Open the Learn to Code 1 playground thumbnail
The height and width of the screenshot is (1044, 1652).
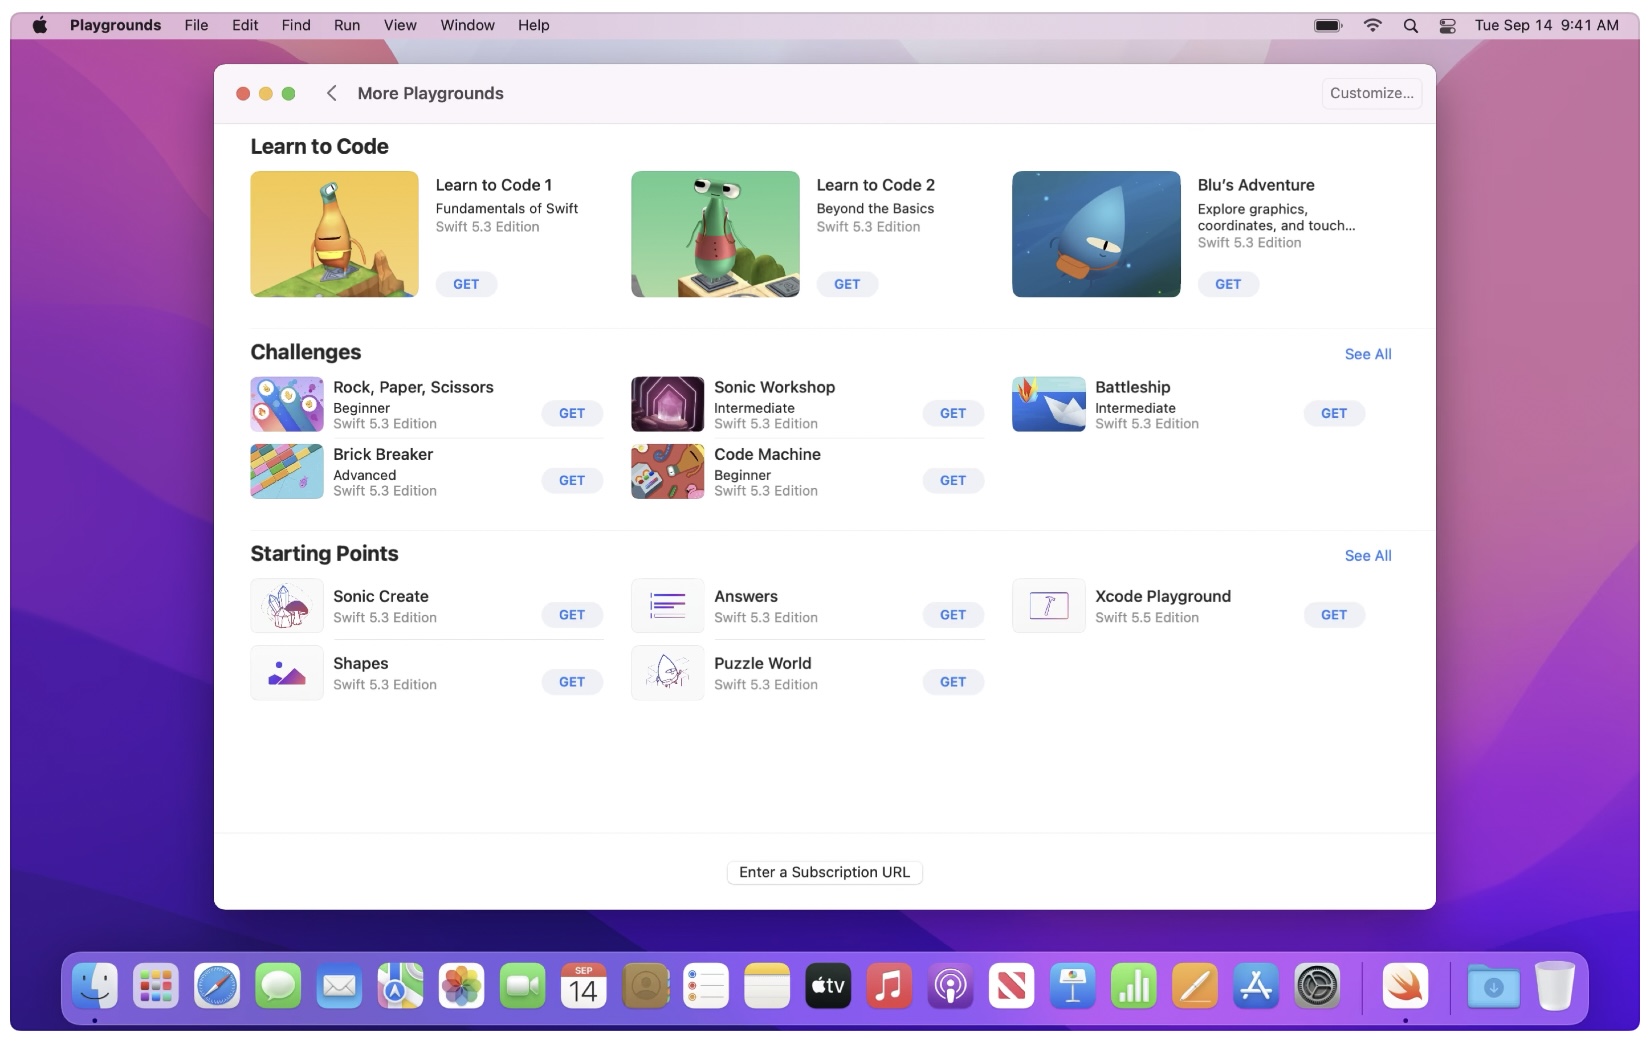(334, 234)
